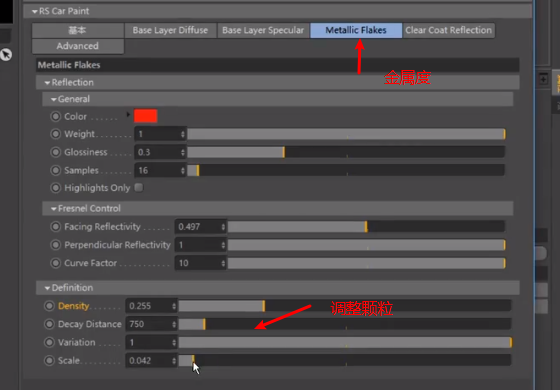Collapse the General subgroup
The image size is (560, 390).
click(54, 99)
